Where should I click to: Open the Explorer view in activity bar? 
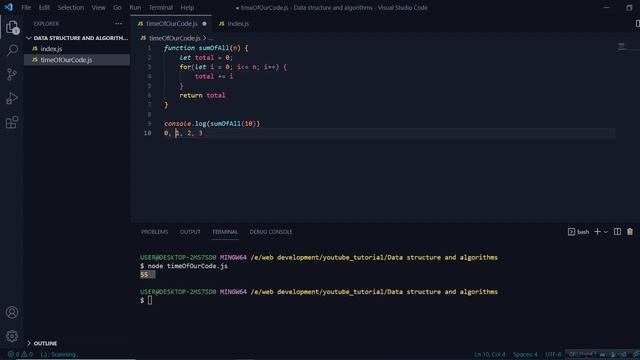12,27
